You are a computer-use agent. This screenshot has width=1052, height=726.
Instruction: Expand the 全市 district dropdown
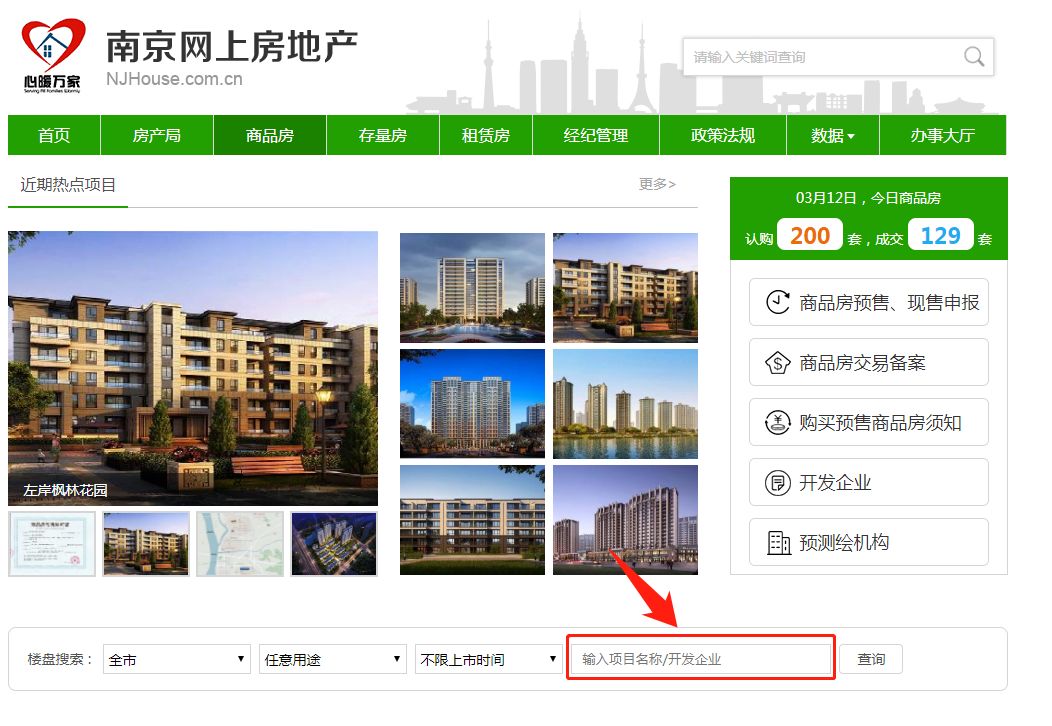176,660
